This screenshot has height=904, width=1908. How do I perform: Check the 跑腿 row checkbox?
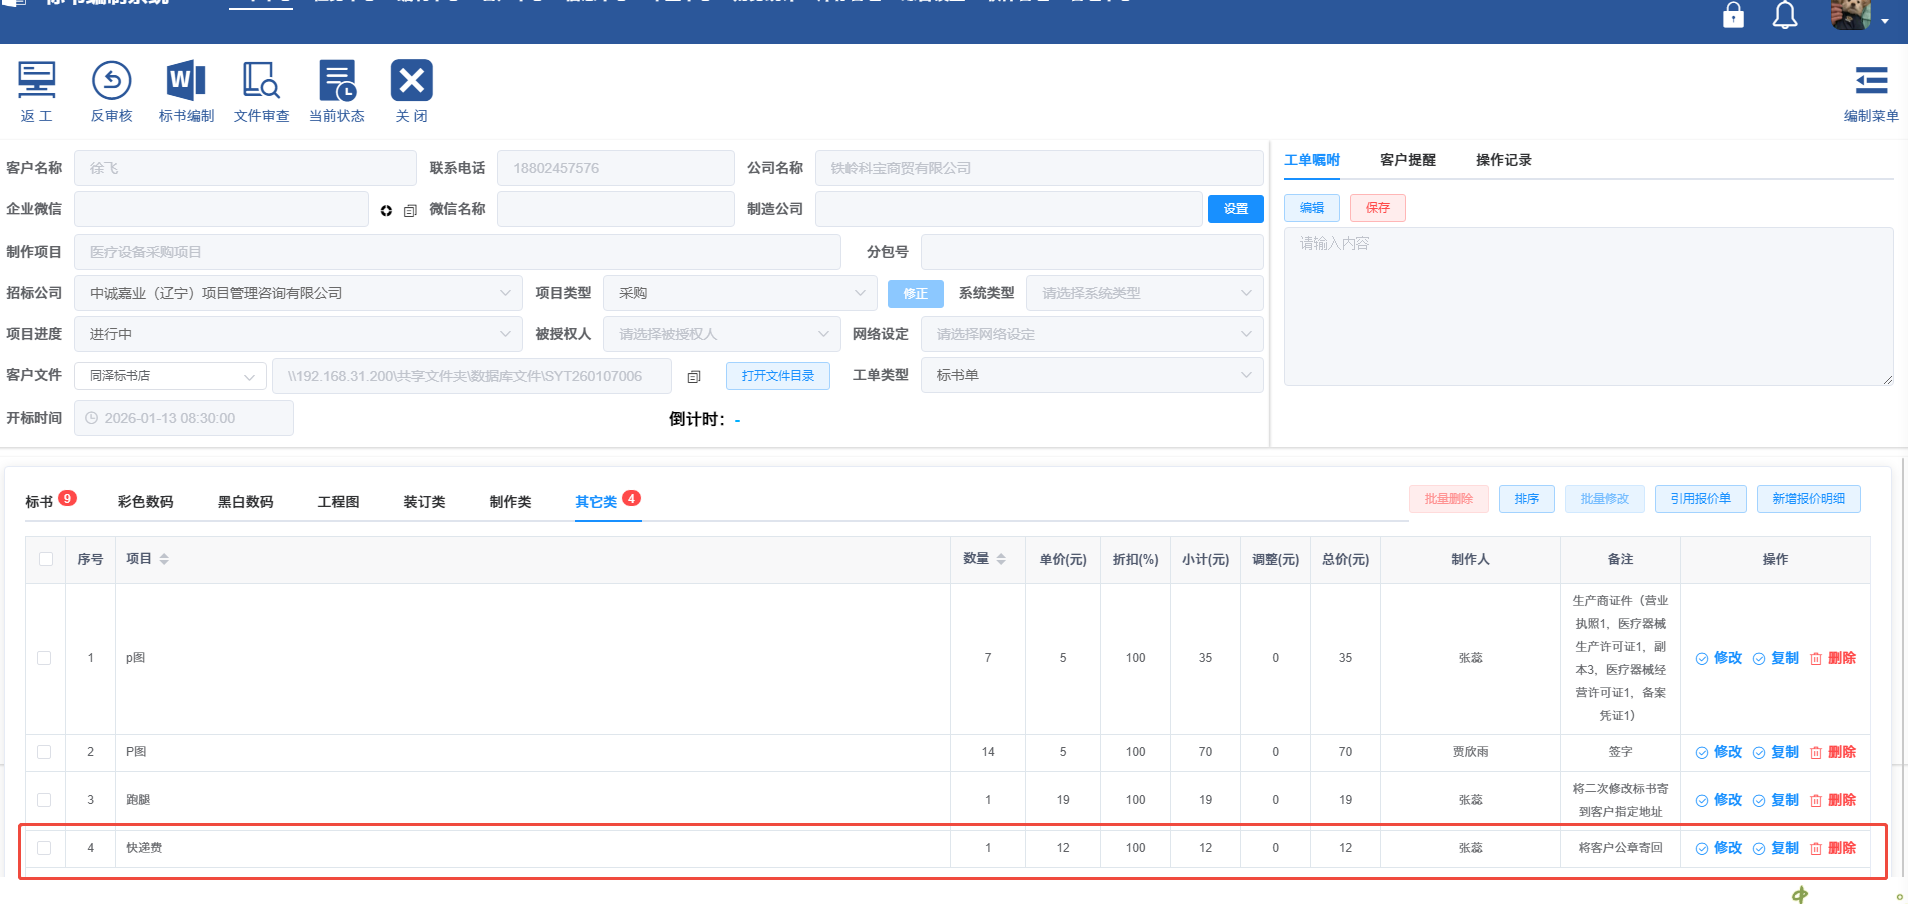pyautogui.click(x=44, y=800)
